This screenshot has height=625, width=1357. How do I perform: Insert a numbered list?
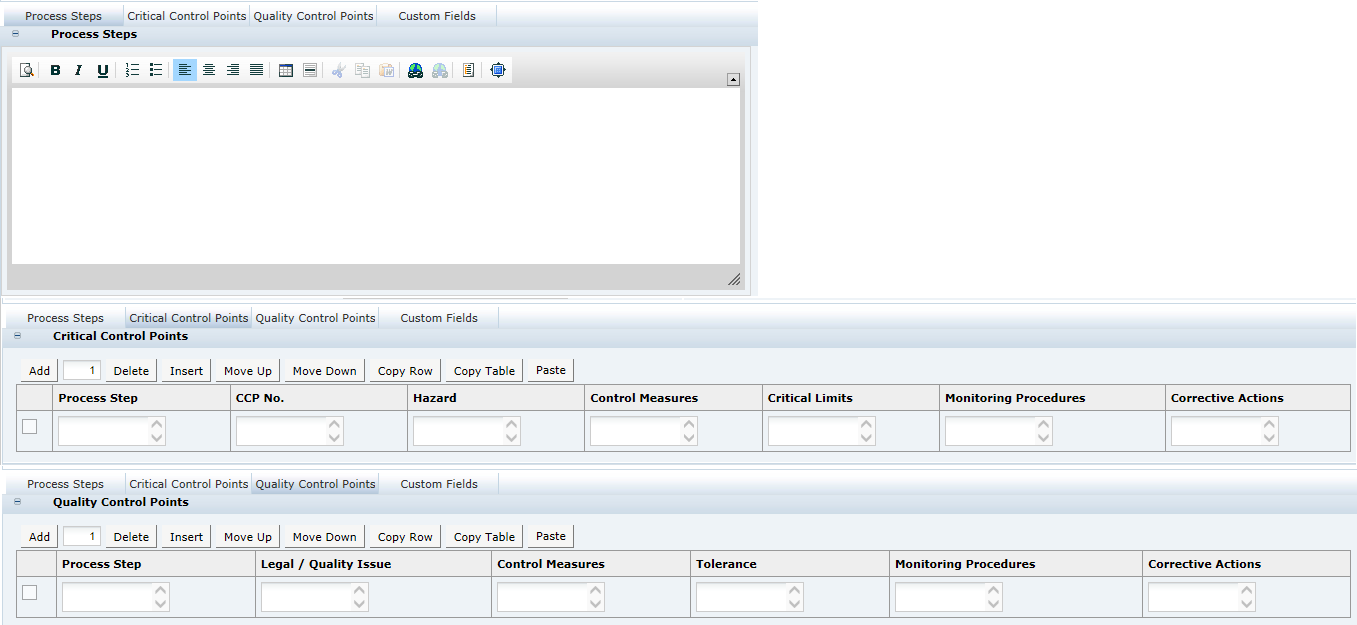[132, 70]
